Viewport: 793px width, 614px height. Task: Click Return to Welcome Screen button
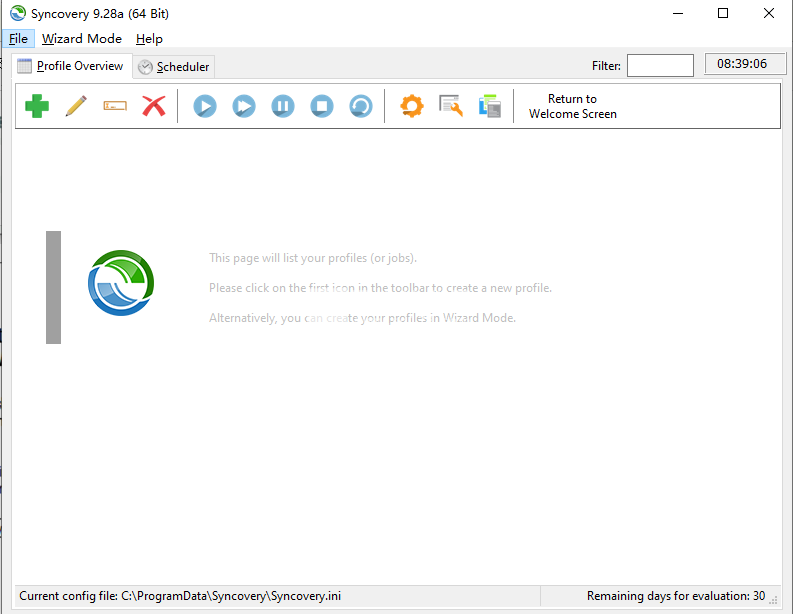[572, 106]
